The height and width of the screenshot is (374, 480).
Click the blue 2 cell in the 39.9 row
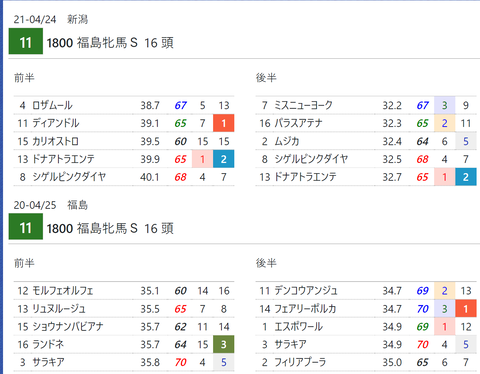click(x=224, y=159)
